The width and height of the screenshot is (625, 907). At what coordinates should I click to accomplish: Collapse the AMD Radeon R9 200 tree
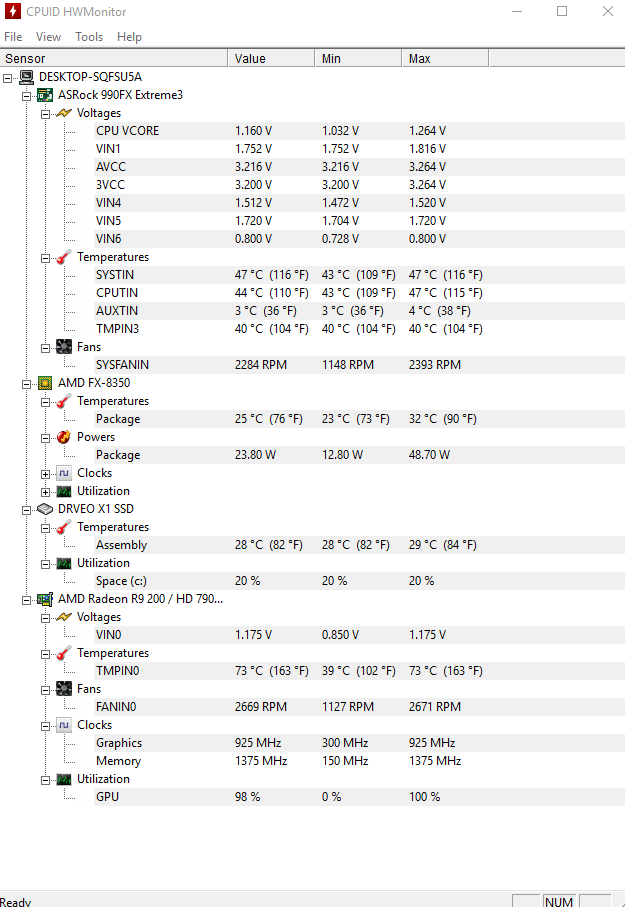click(27, 599)
